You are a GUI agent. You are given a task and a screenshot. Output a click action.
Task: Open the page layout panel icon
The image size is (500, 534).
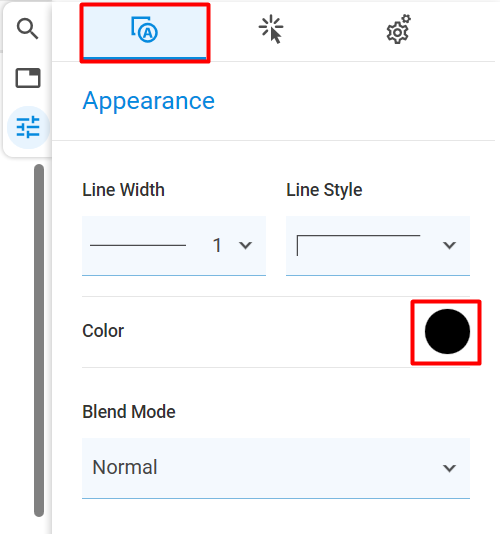28,78
